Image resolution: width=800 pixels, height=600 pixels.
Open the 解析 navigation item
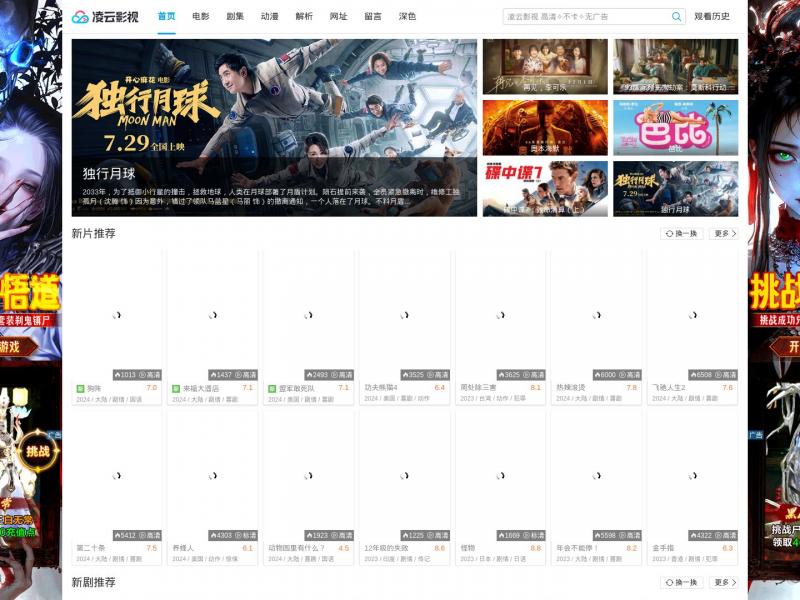(x=304, y=16)
